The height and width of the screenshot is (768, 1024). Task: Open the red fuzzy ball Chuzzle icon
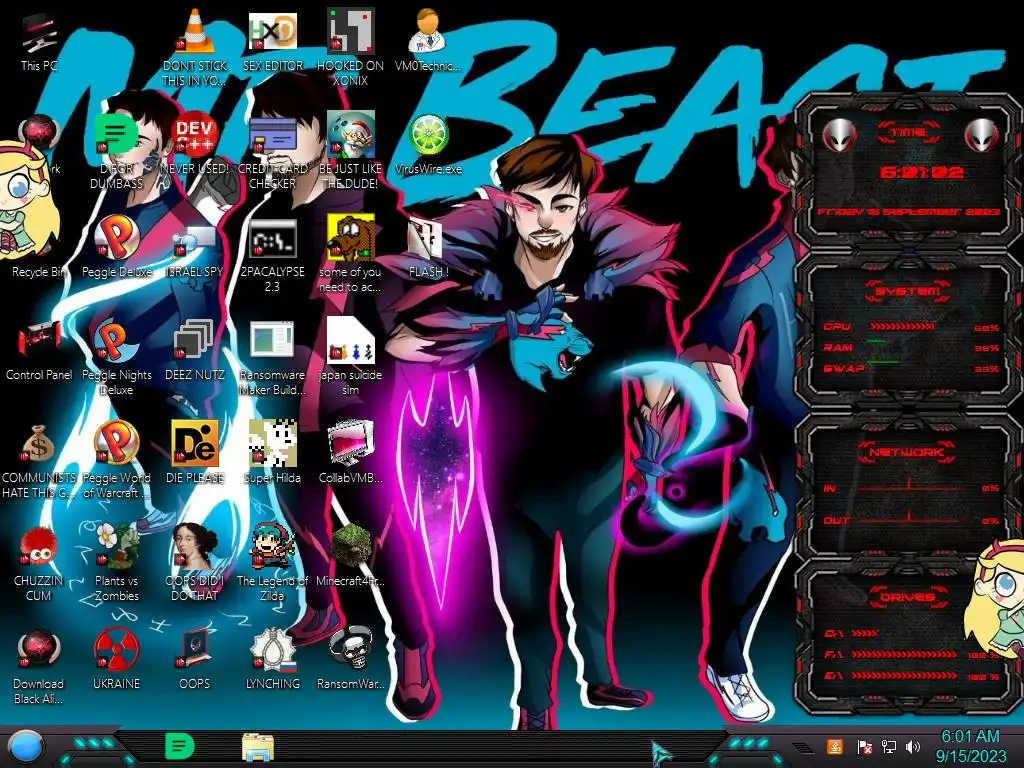click(39, 563)
